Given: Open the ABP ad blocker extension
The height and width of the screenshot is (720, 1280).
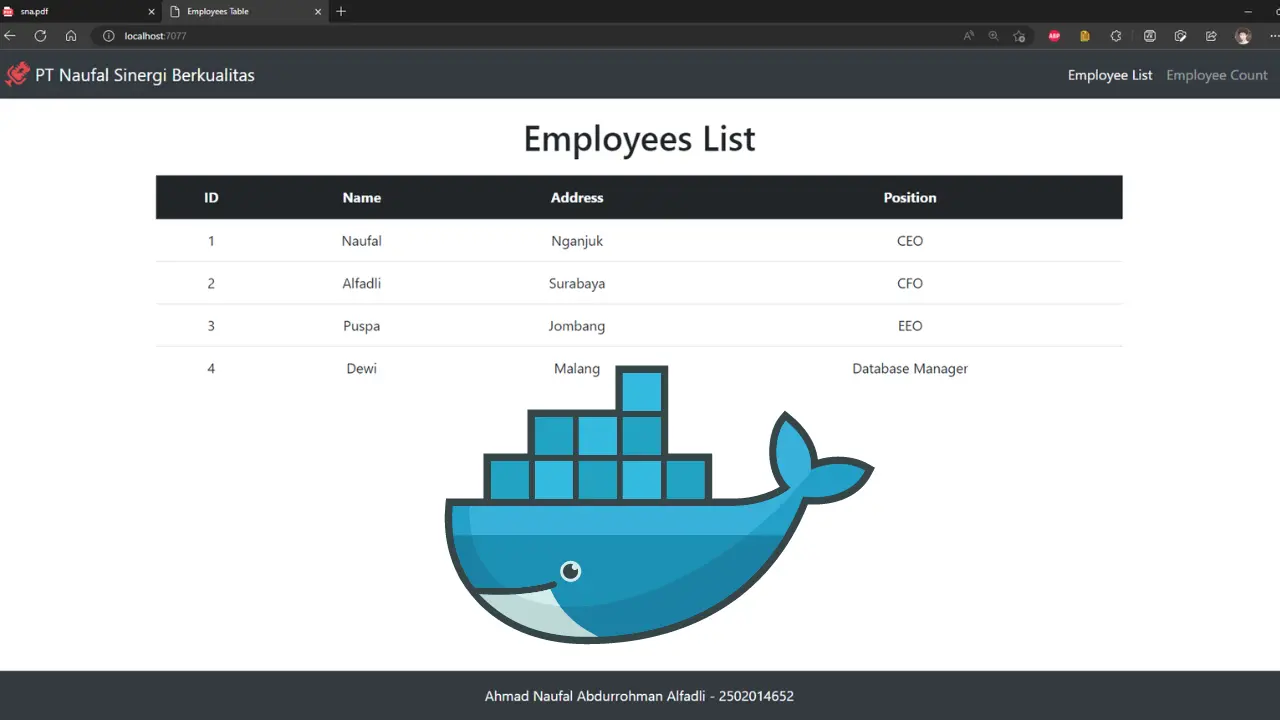Looking at the screenshot, I should click(1054, 36).
